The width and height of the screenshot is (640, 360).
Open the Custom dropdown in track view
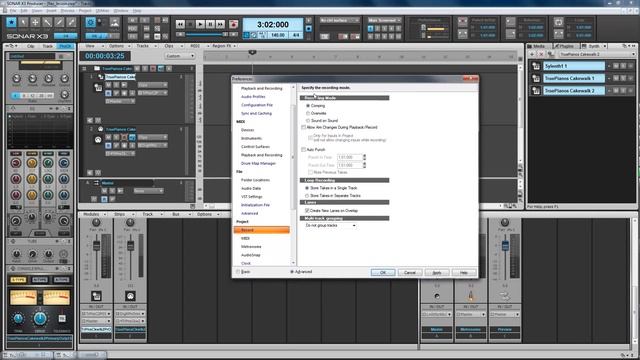[180, 56]
